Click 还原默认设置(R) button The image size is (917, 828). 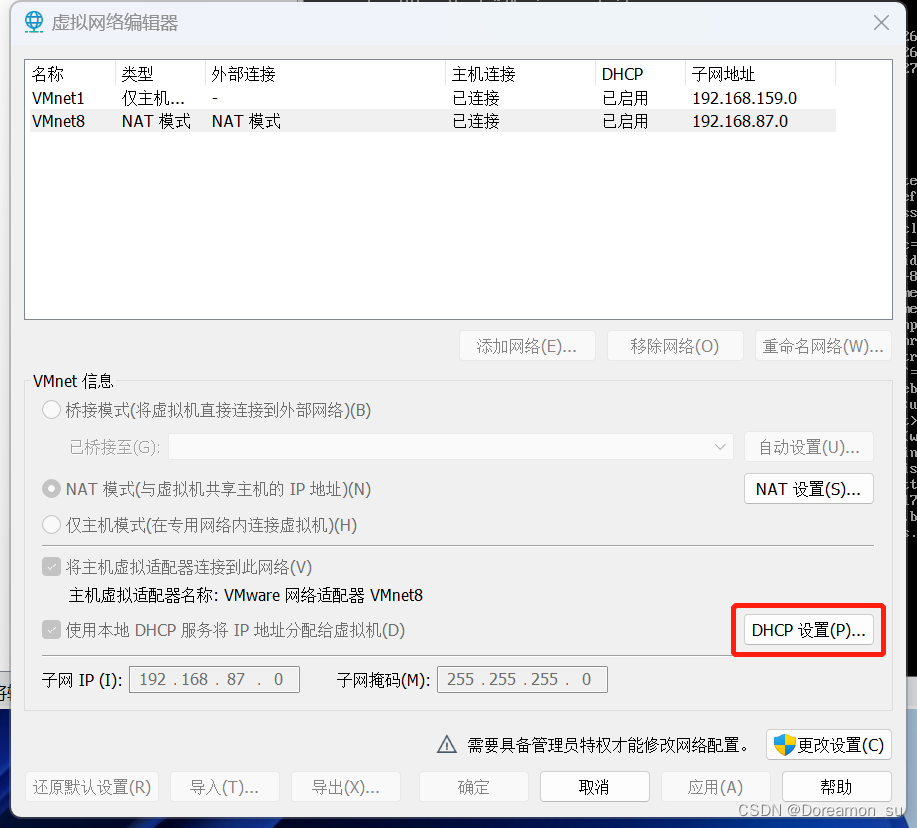coord(92,787)
